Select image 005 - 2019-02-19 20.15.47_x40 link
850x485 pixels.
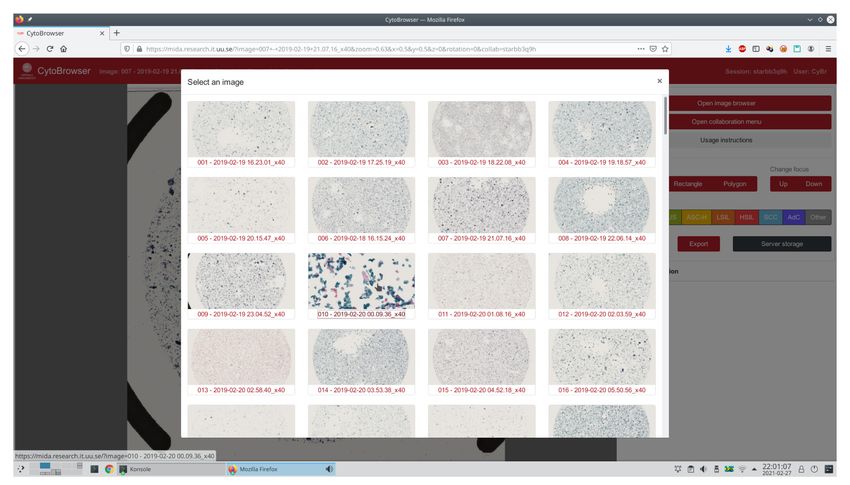coord(241,238)
